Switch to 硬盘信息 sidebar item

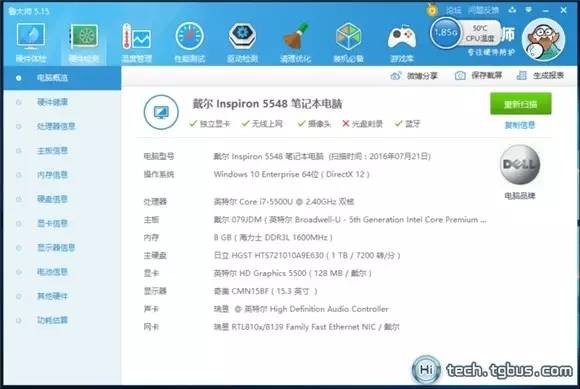point(52,199)
